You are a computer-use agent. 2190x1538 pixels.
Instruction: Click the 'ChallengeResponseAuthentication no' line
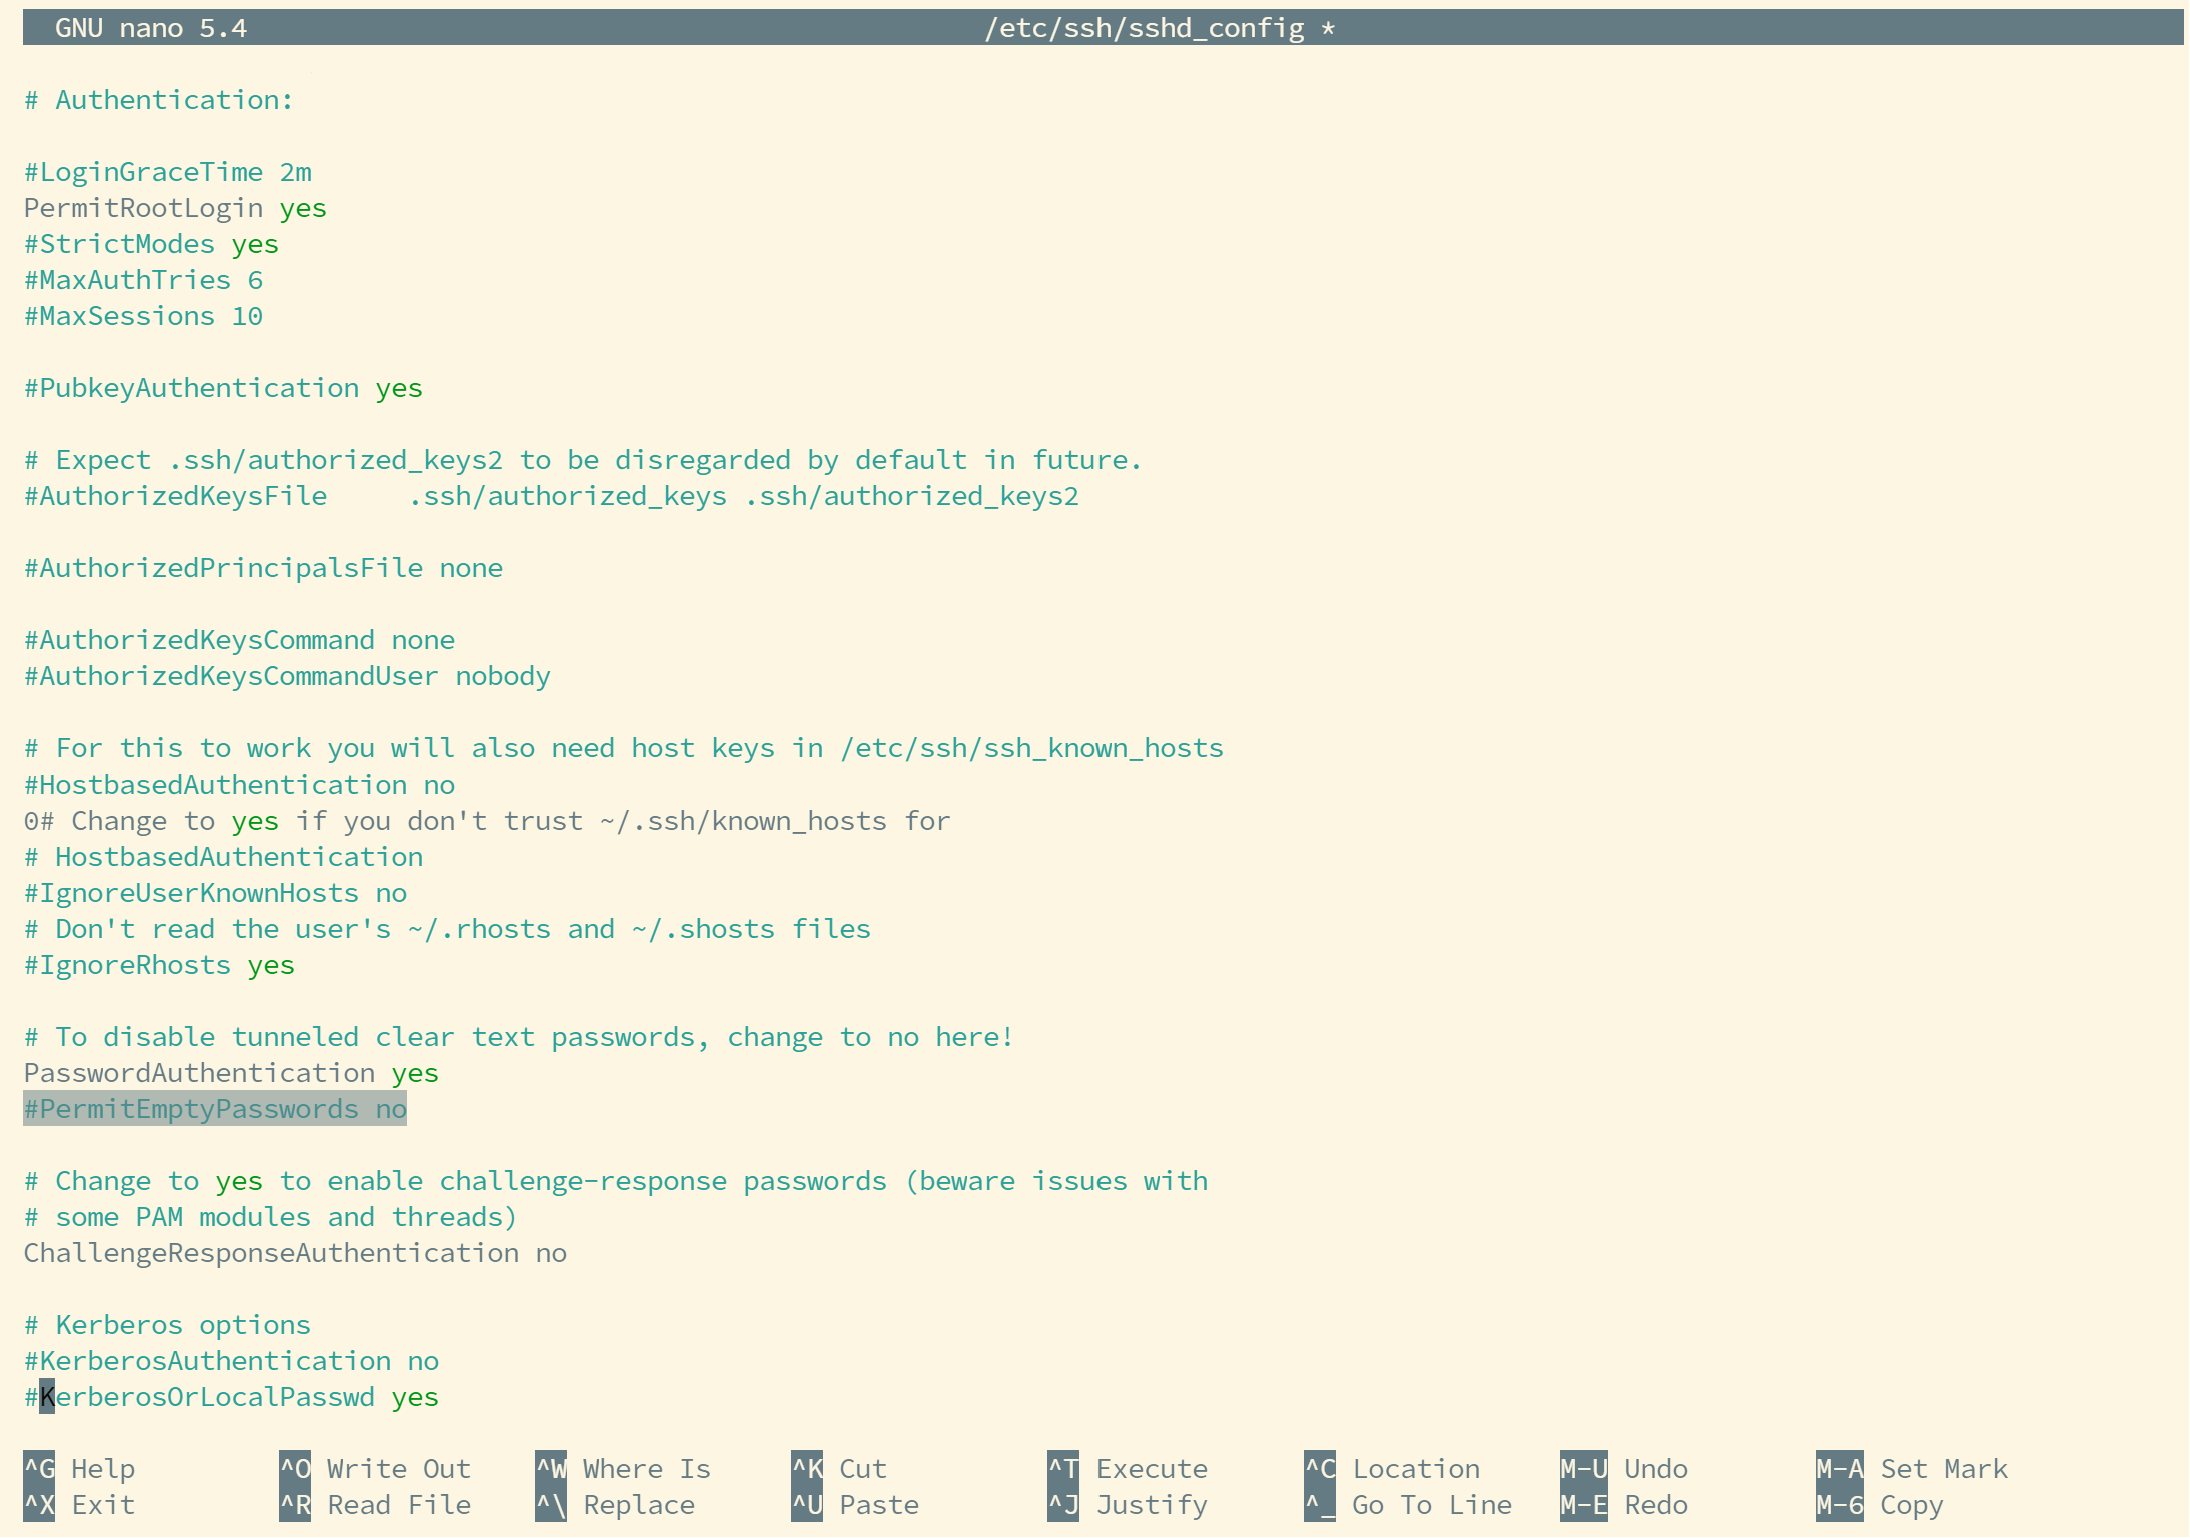click(x=296, y=1253)
